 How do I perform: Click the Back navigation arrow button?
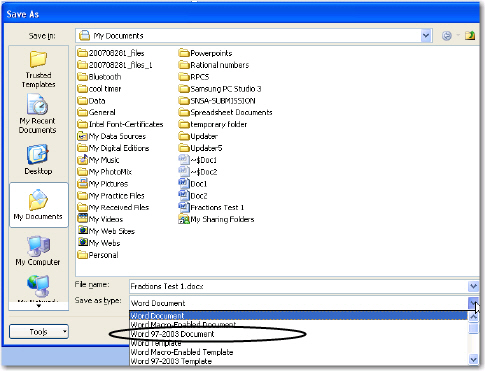pyautogui.click(x=447, y=36)
